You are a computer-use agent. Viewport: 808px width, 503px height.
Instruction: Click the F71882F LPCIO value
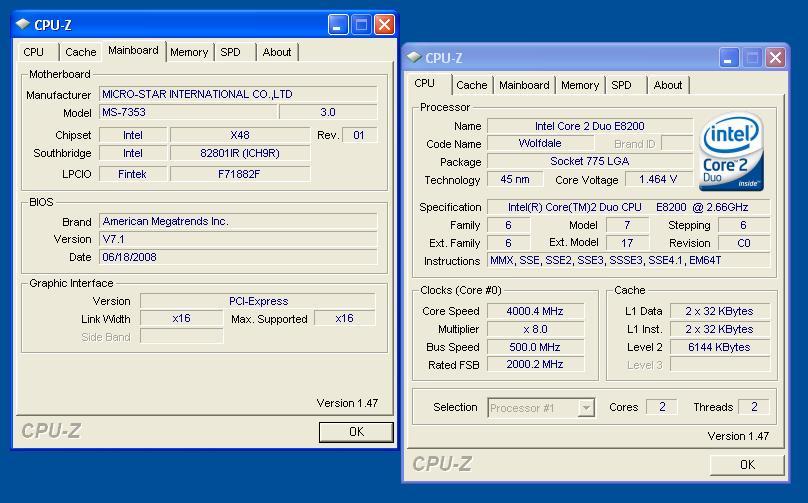(240, 174)
